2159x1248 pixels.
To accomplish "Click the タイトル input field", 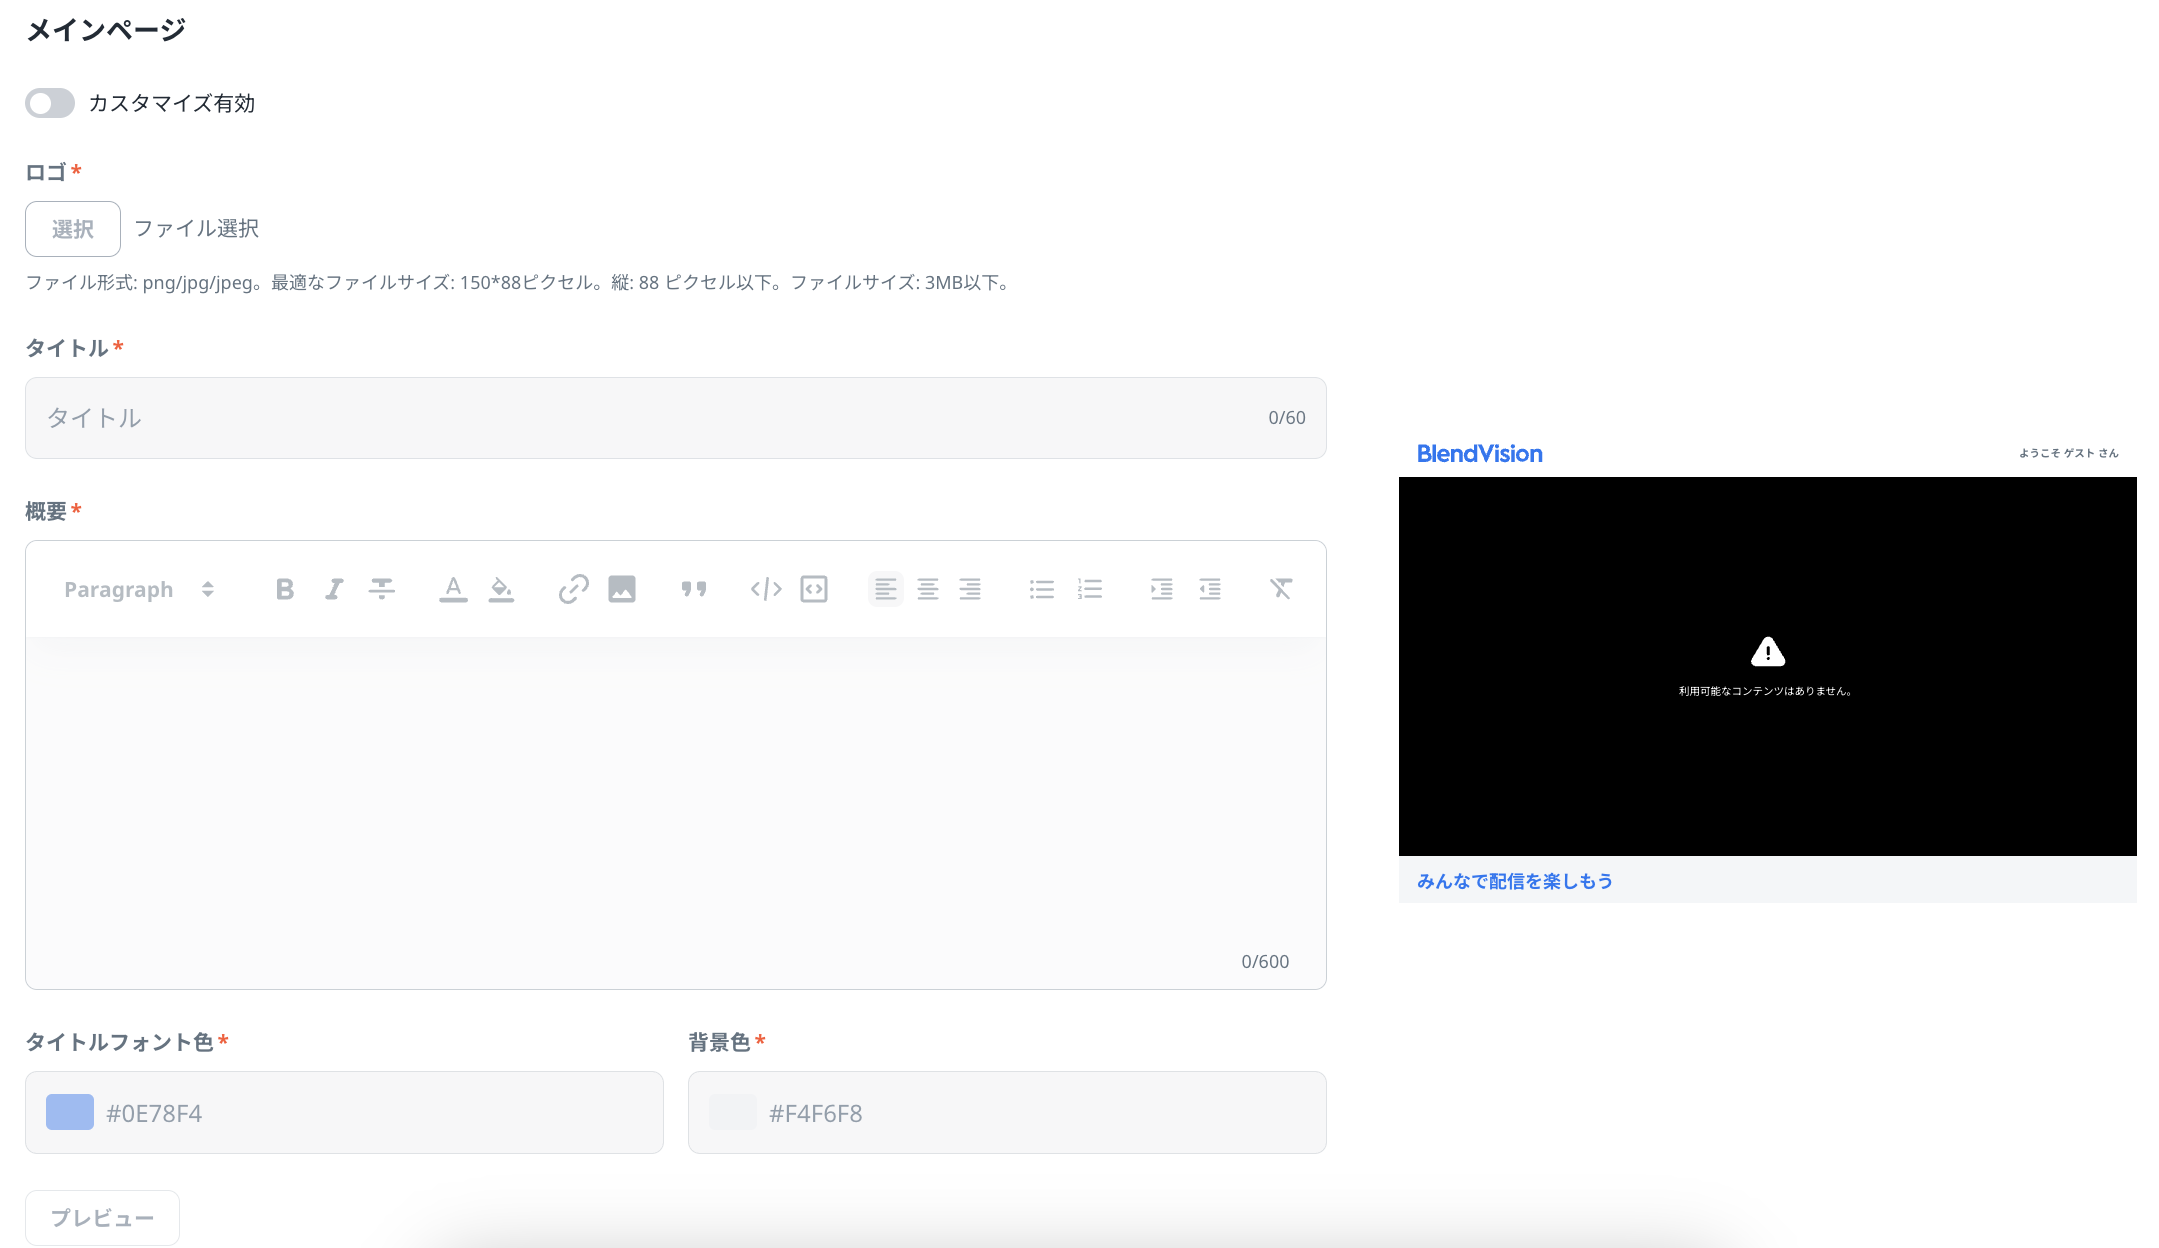I will pyautogui.click(x=650, y=418).
